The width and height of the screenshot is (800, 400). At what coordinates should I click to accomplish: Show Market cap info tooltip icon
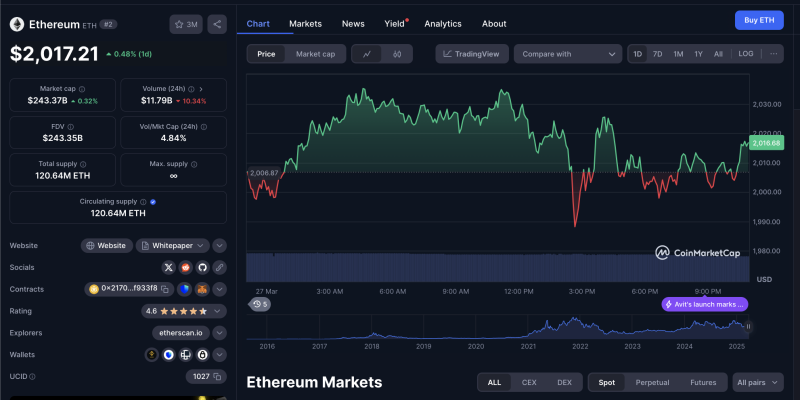tap(82, 89)
